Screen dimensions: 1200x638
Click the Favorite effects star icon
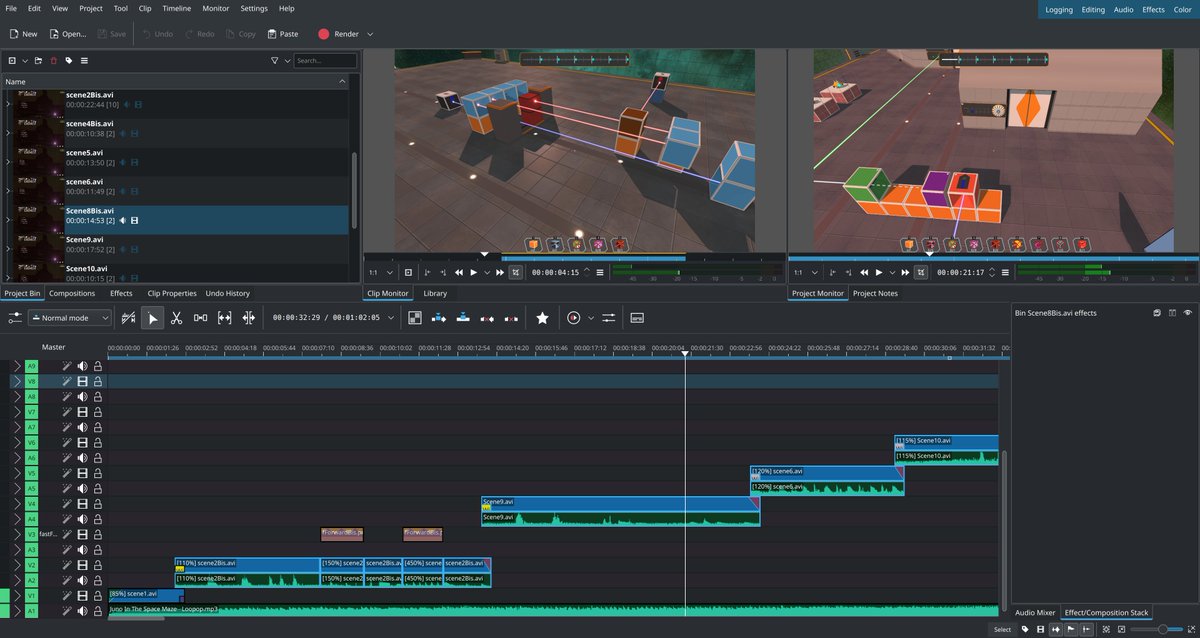tap(542, 318)
